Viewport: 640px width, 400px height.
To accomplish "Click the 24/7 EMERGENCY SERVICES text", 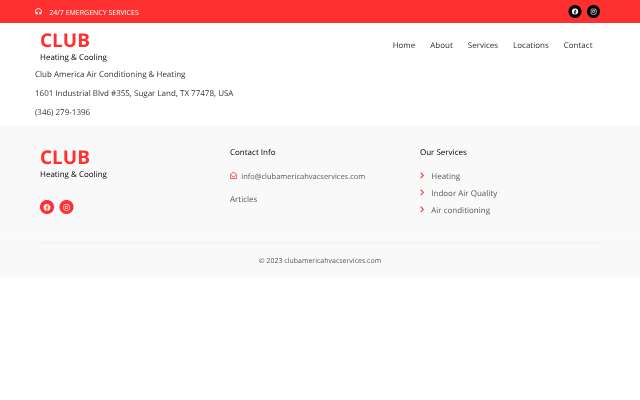I will click(x=94, y=12).
